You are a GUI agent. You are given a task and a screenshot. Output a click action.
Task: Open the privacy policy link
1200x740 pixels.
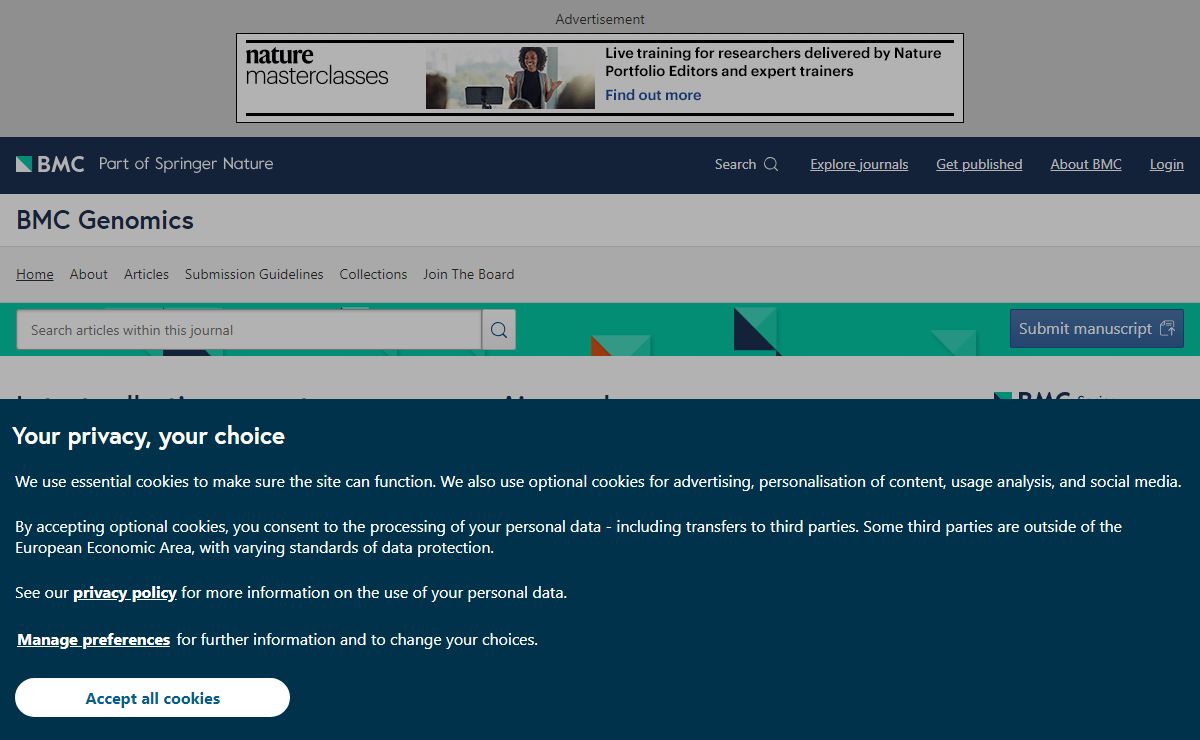click(125, 592)
